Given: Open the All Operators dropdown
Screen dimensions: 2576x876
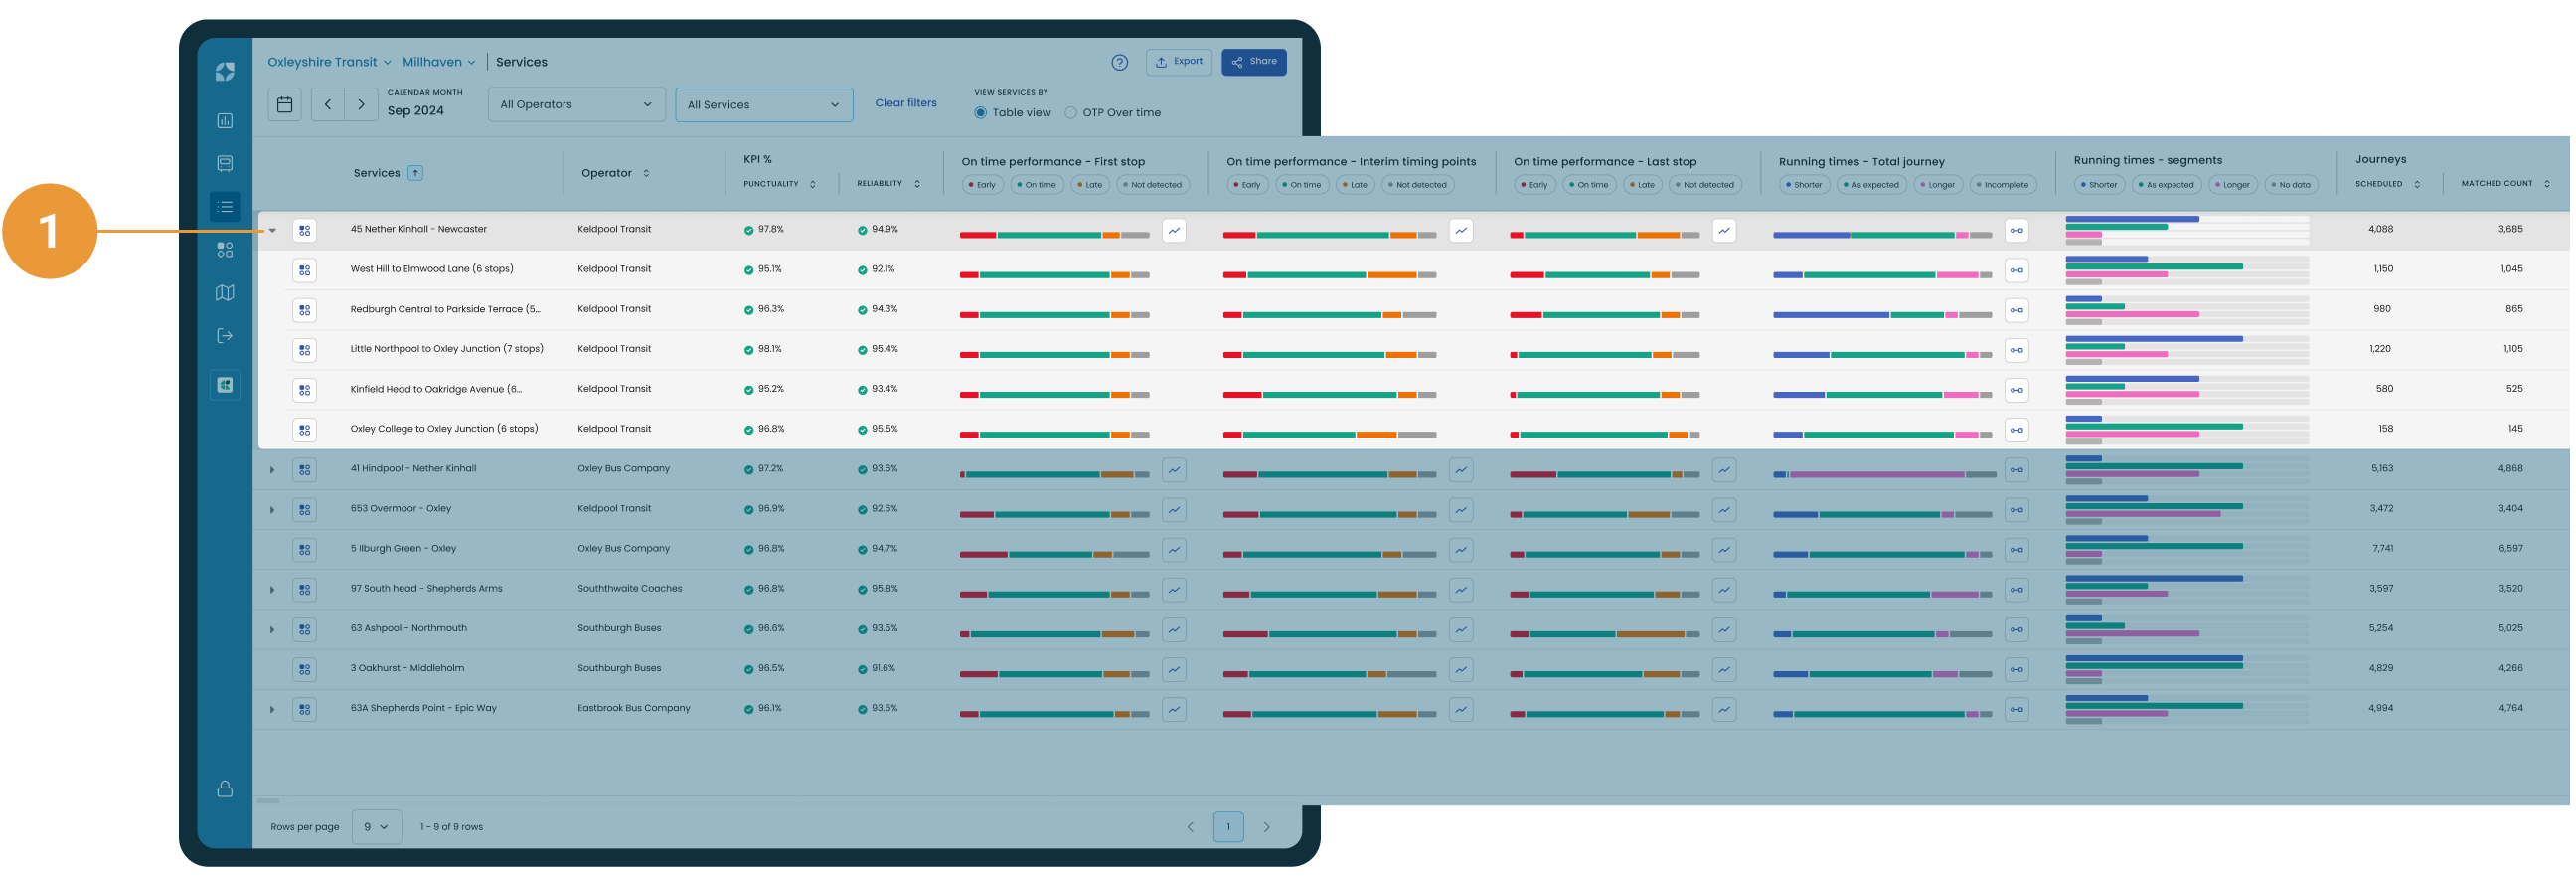Looking at the screenshot, I should click(576, 105).
